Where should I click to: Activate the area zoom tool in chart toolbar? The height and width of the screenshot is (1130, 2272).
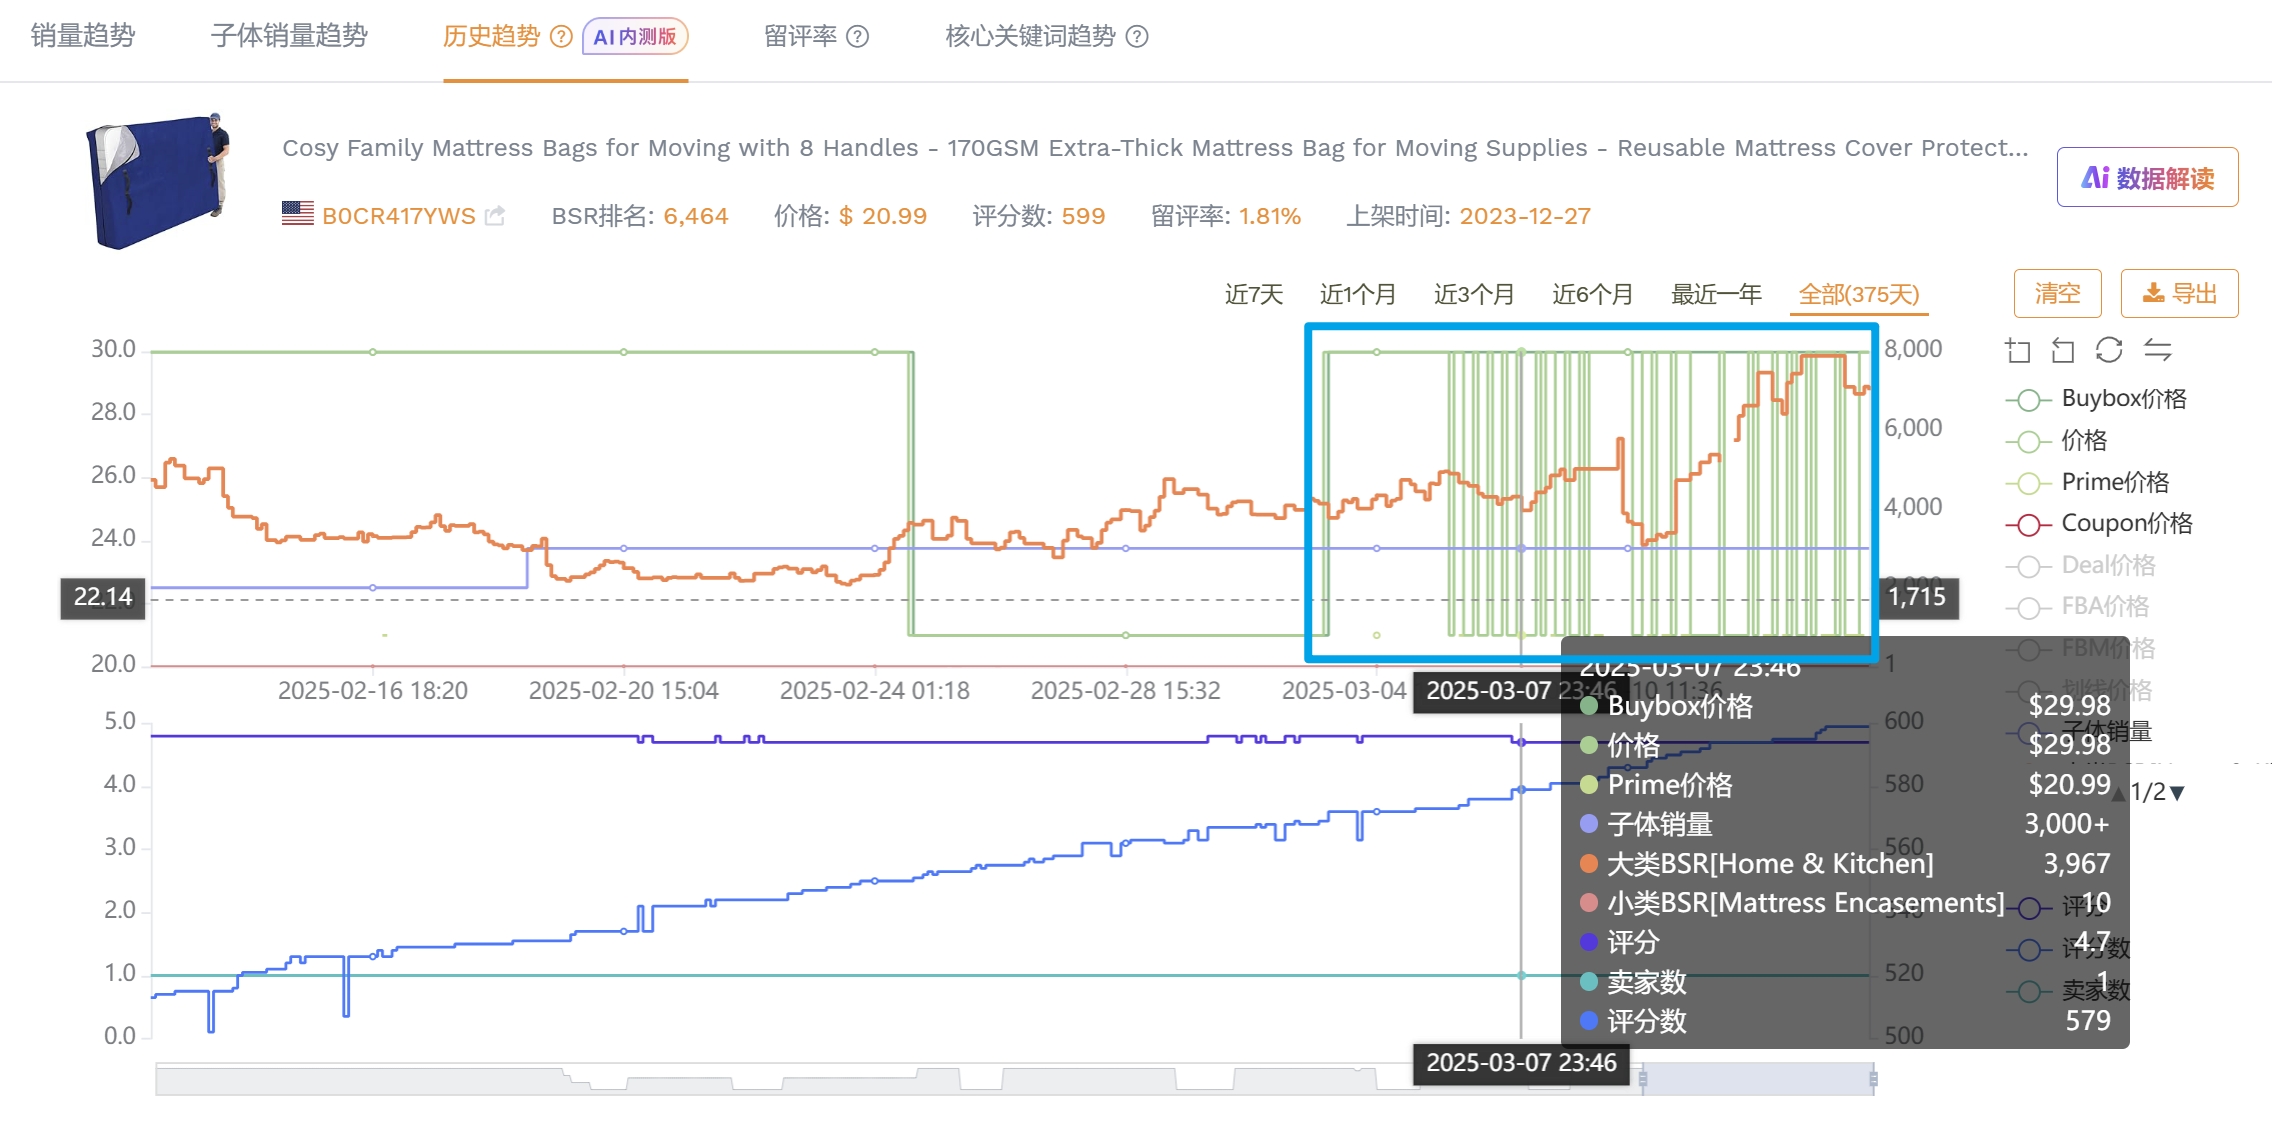[x=2018, y=350]
